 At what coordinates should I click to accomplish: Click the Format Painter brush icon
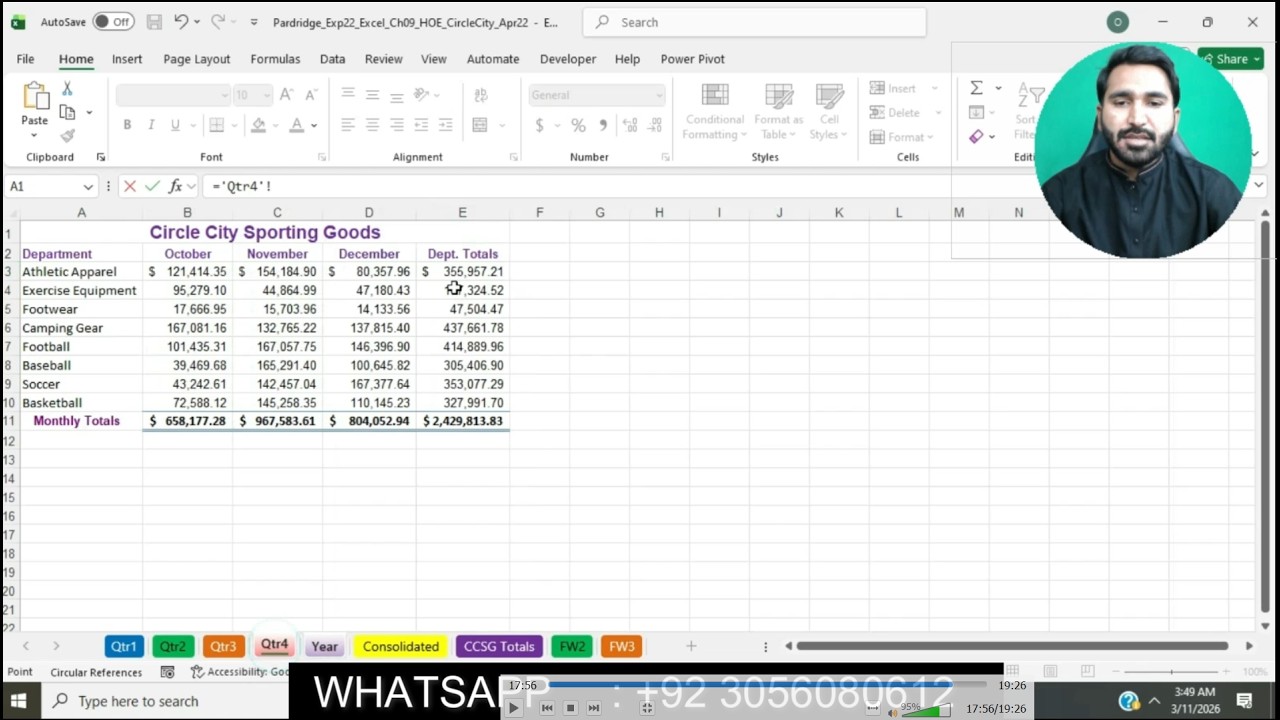click(x=67, y=136)
